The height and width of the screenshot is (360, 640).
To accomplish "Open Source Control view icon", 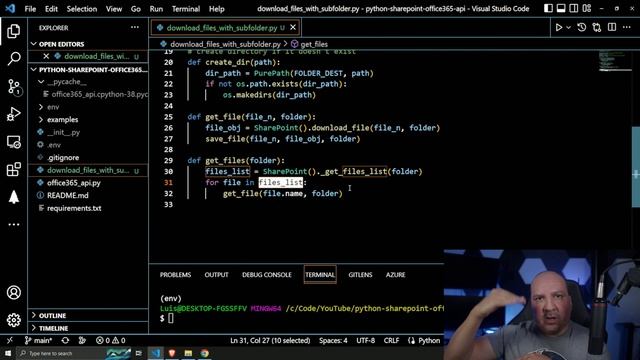I will coord(13,87).
